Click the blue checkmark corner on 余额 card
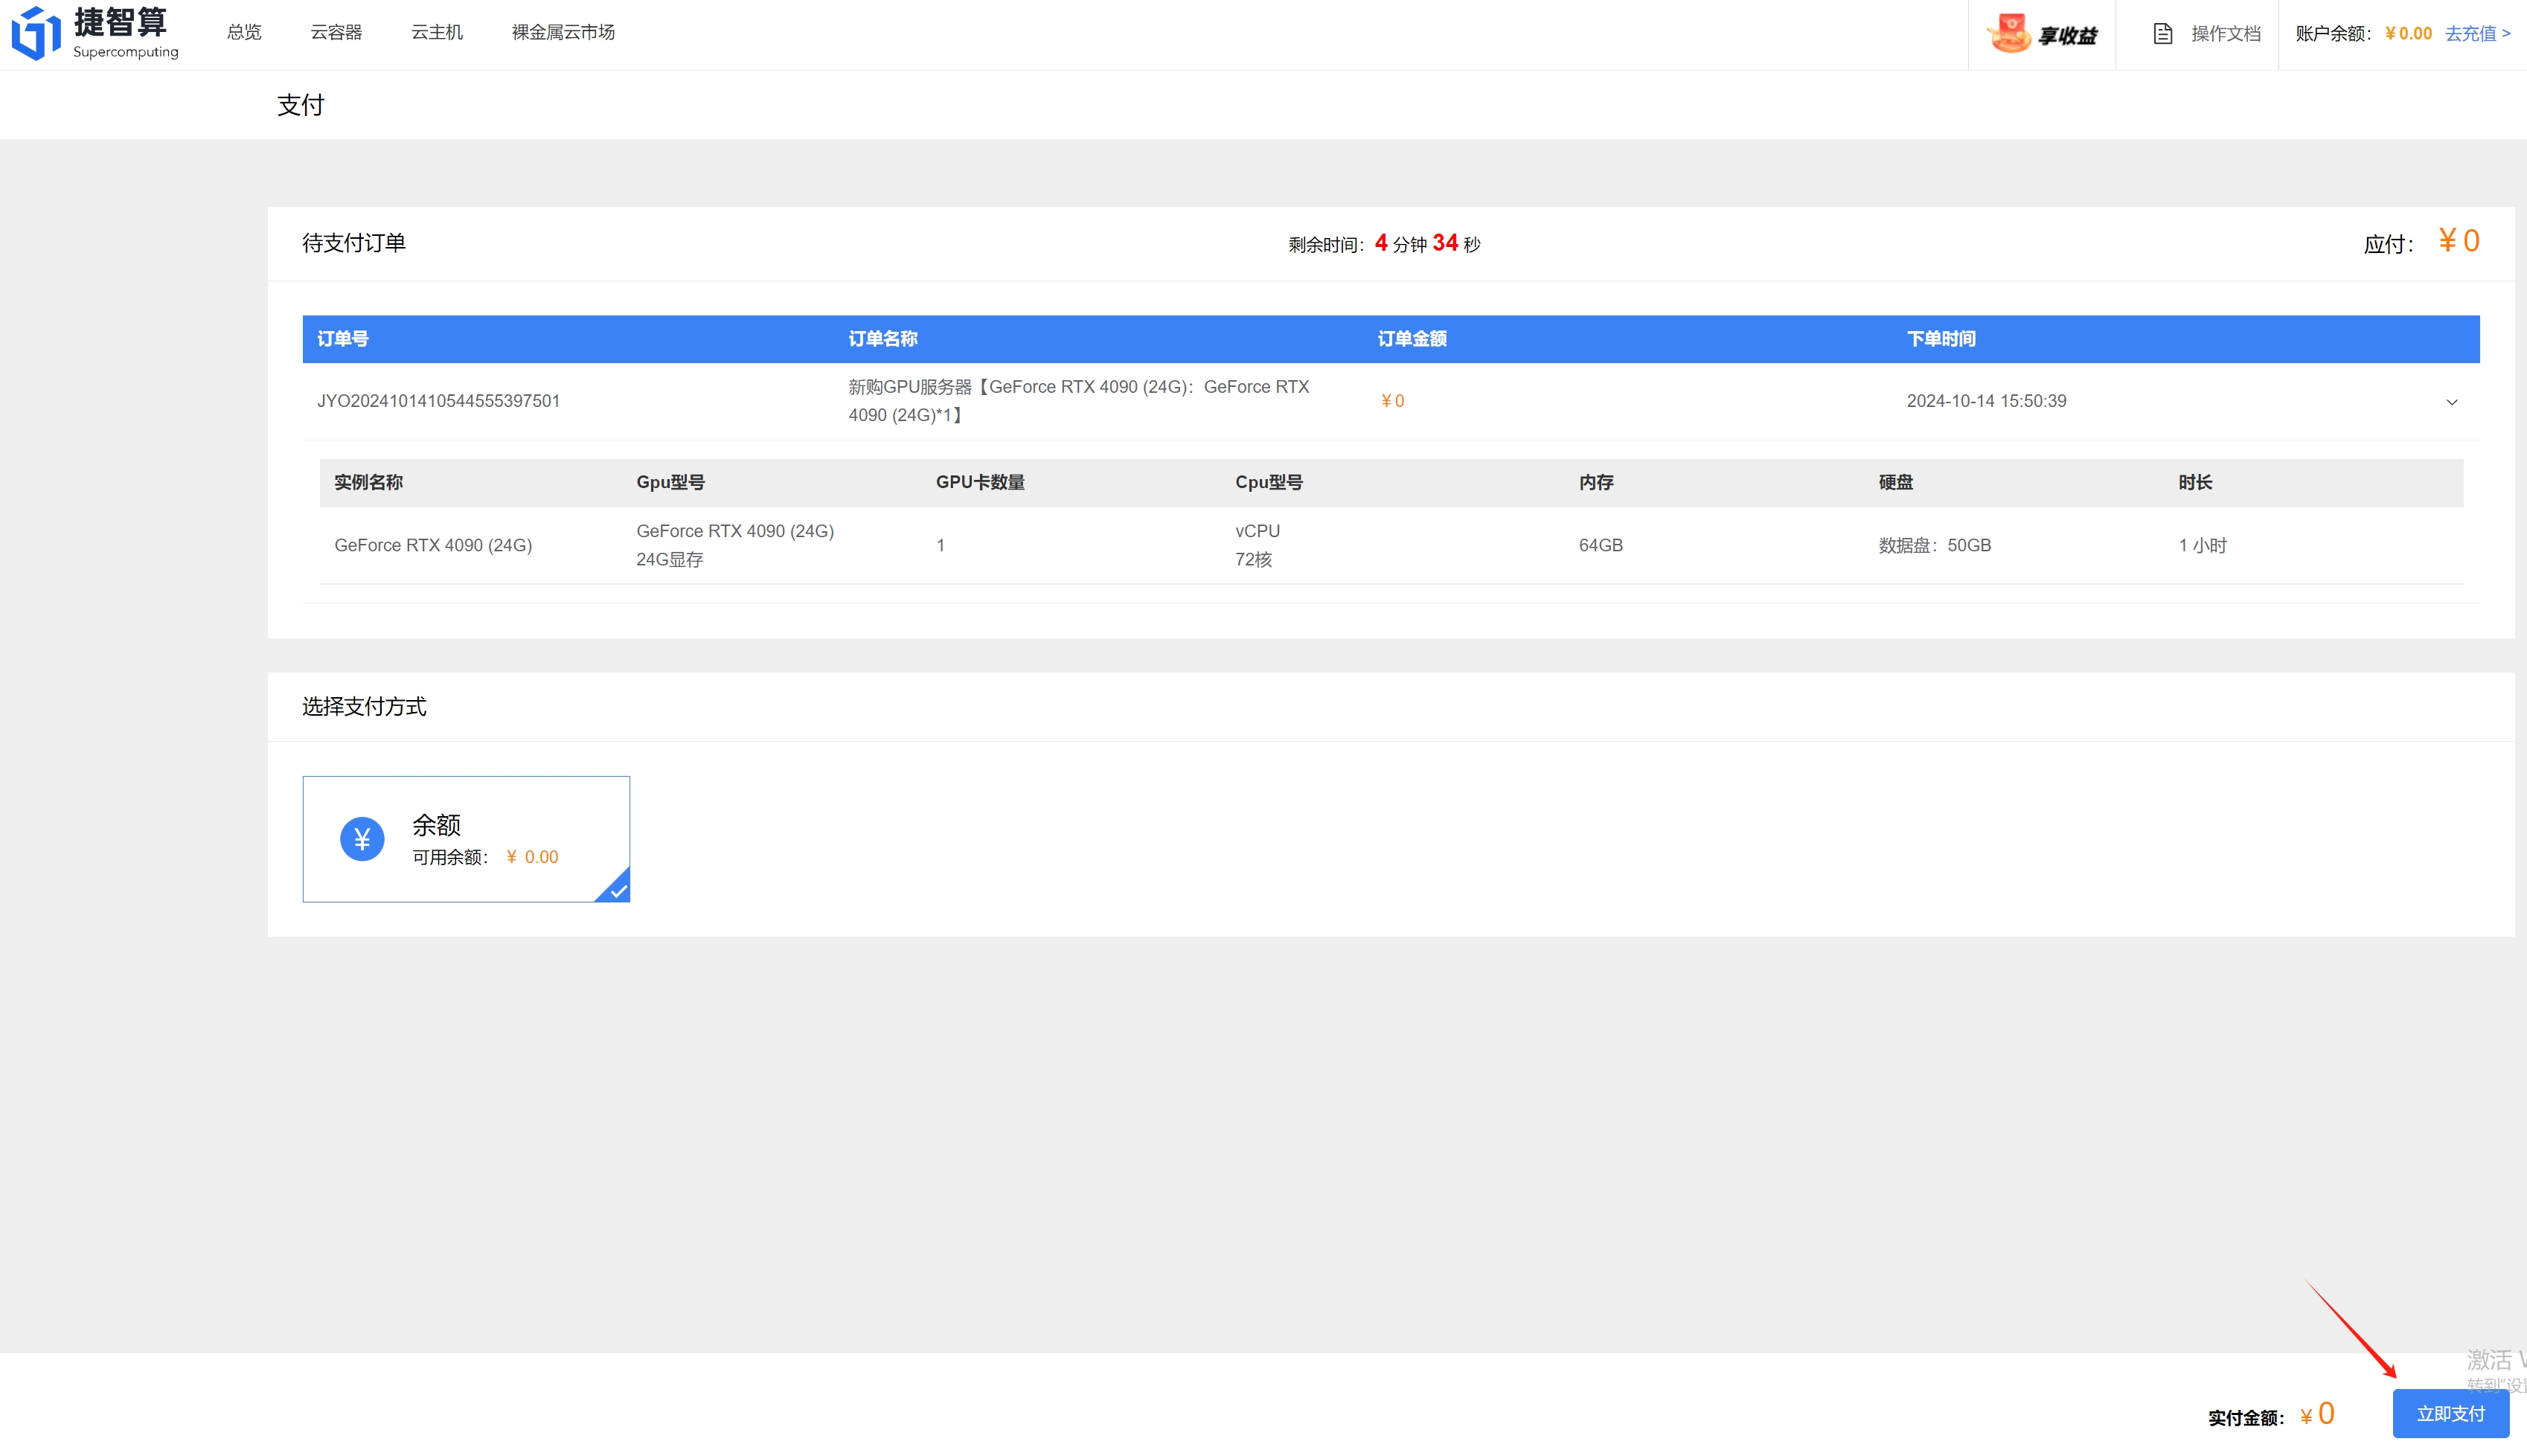2527x1456 pixels. click(x=617, y=889)
